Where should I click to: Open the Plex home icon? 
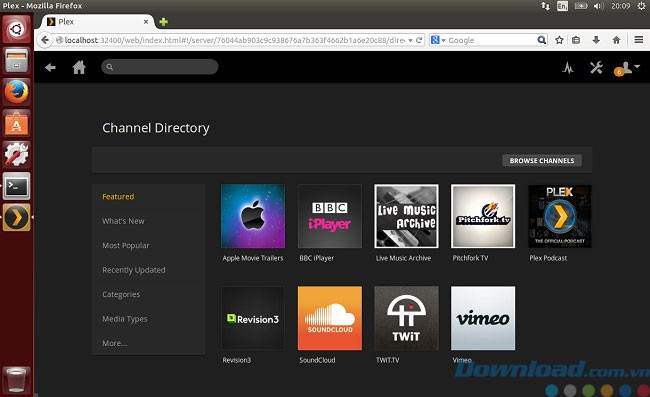pyautogui.click(x=79, y=67)
